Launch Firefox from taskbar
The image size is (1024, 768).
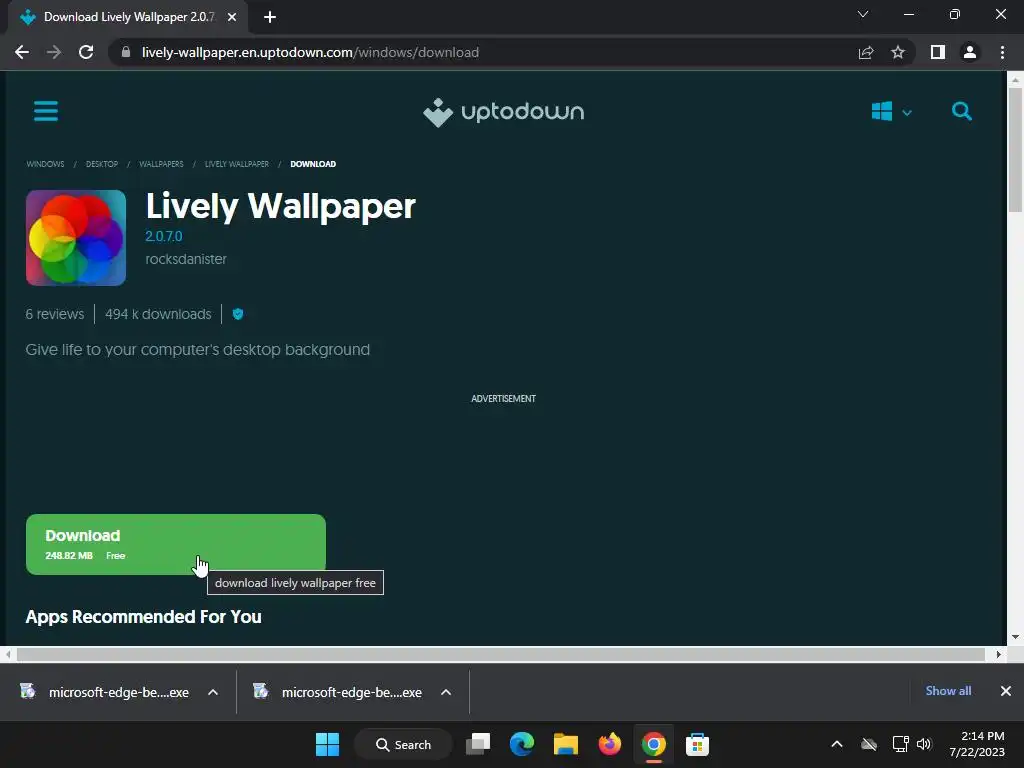click(x=610, y=744)
